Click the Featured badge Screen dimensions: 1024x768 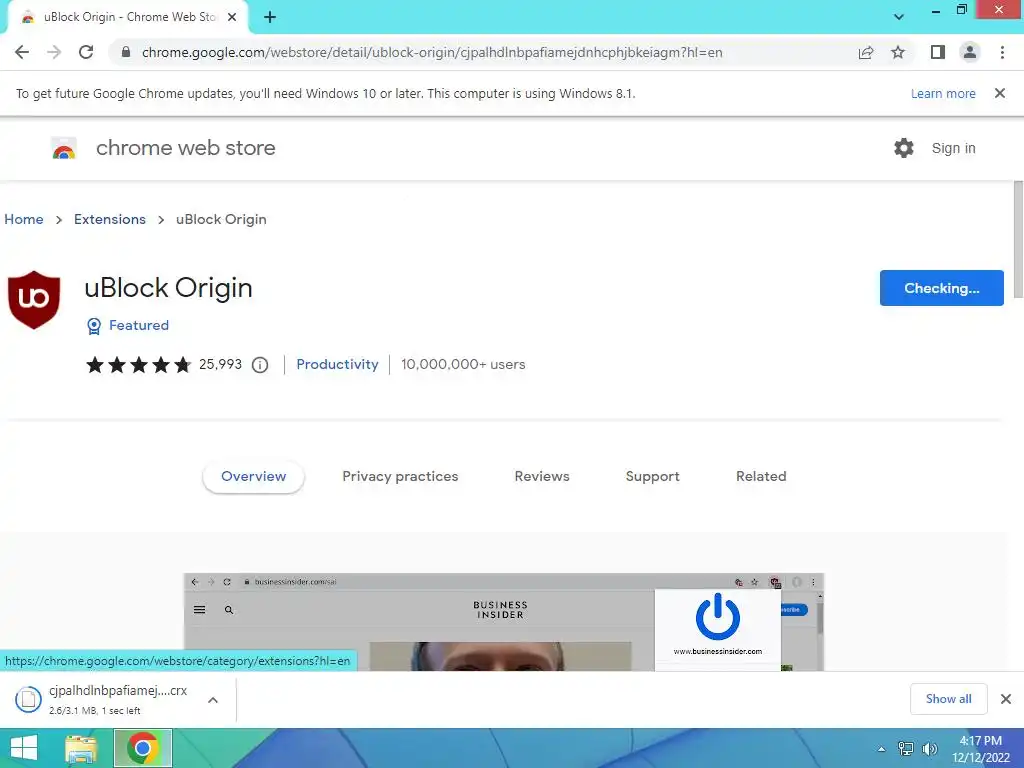[x=128, y=325]
